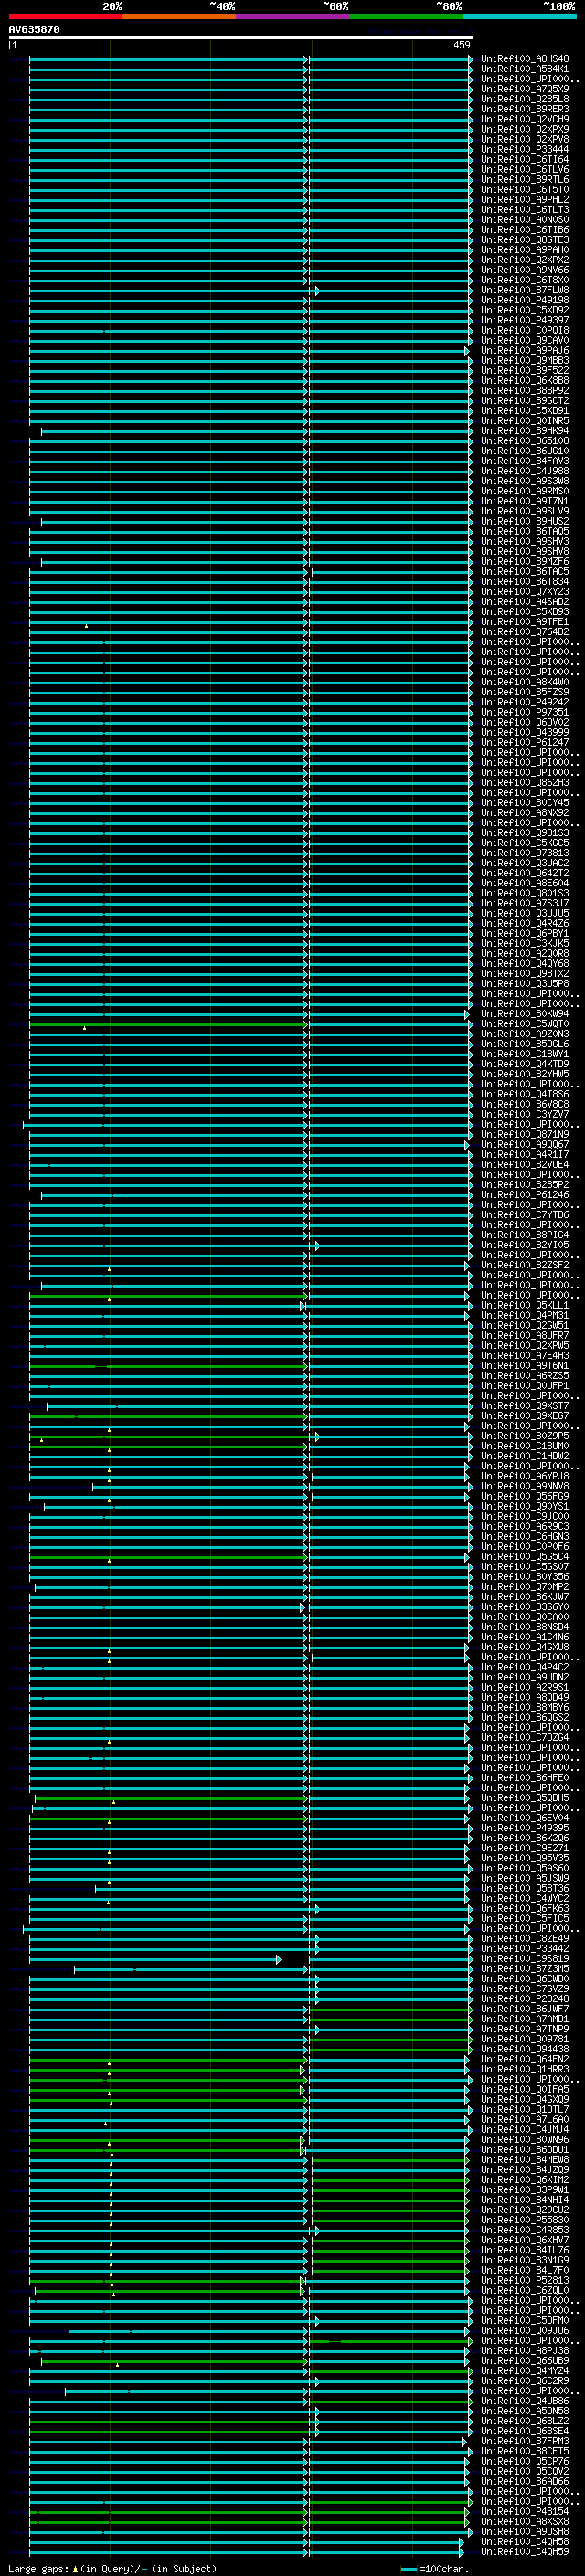The width and height of the screenshot is (585, 2576).
Task: Select label UniRef100_B6TAC5
Action: tap(525, 571)
